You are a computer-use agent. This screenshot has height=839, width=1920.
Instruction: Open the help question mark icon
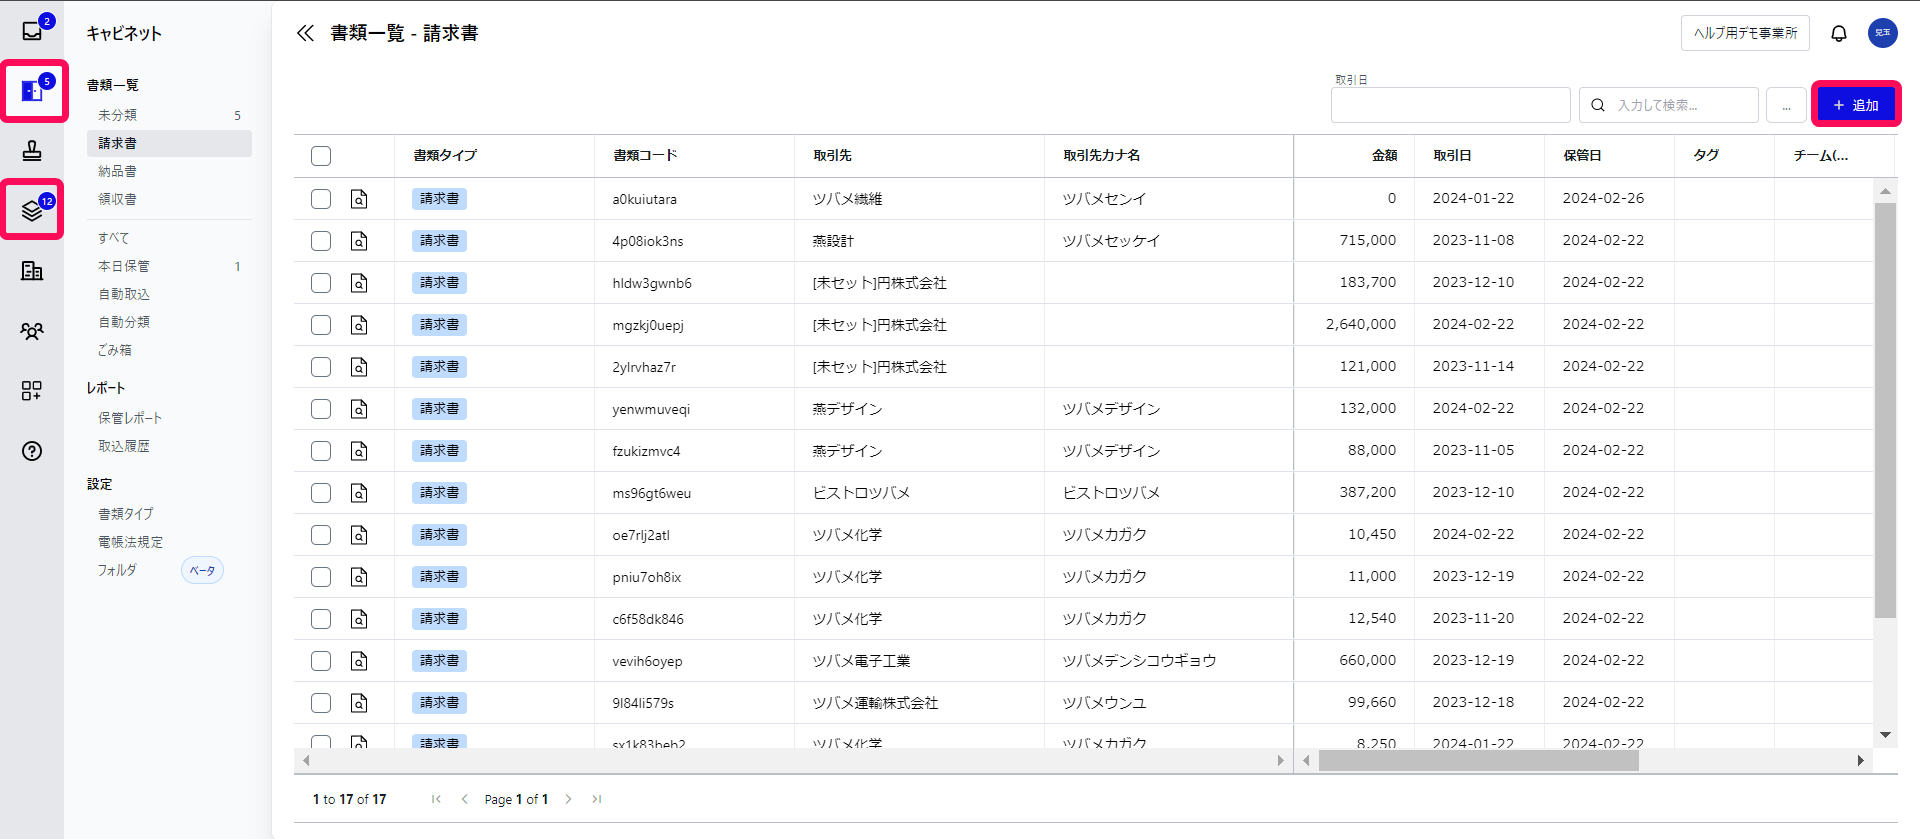tap(32, 451)
